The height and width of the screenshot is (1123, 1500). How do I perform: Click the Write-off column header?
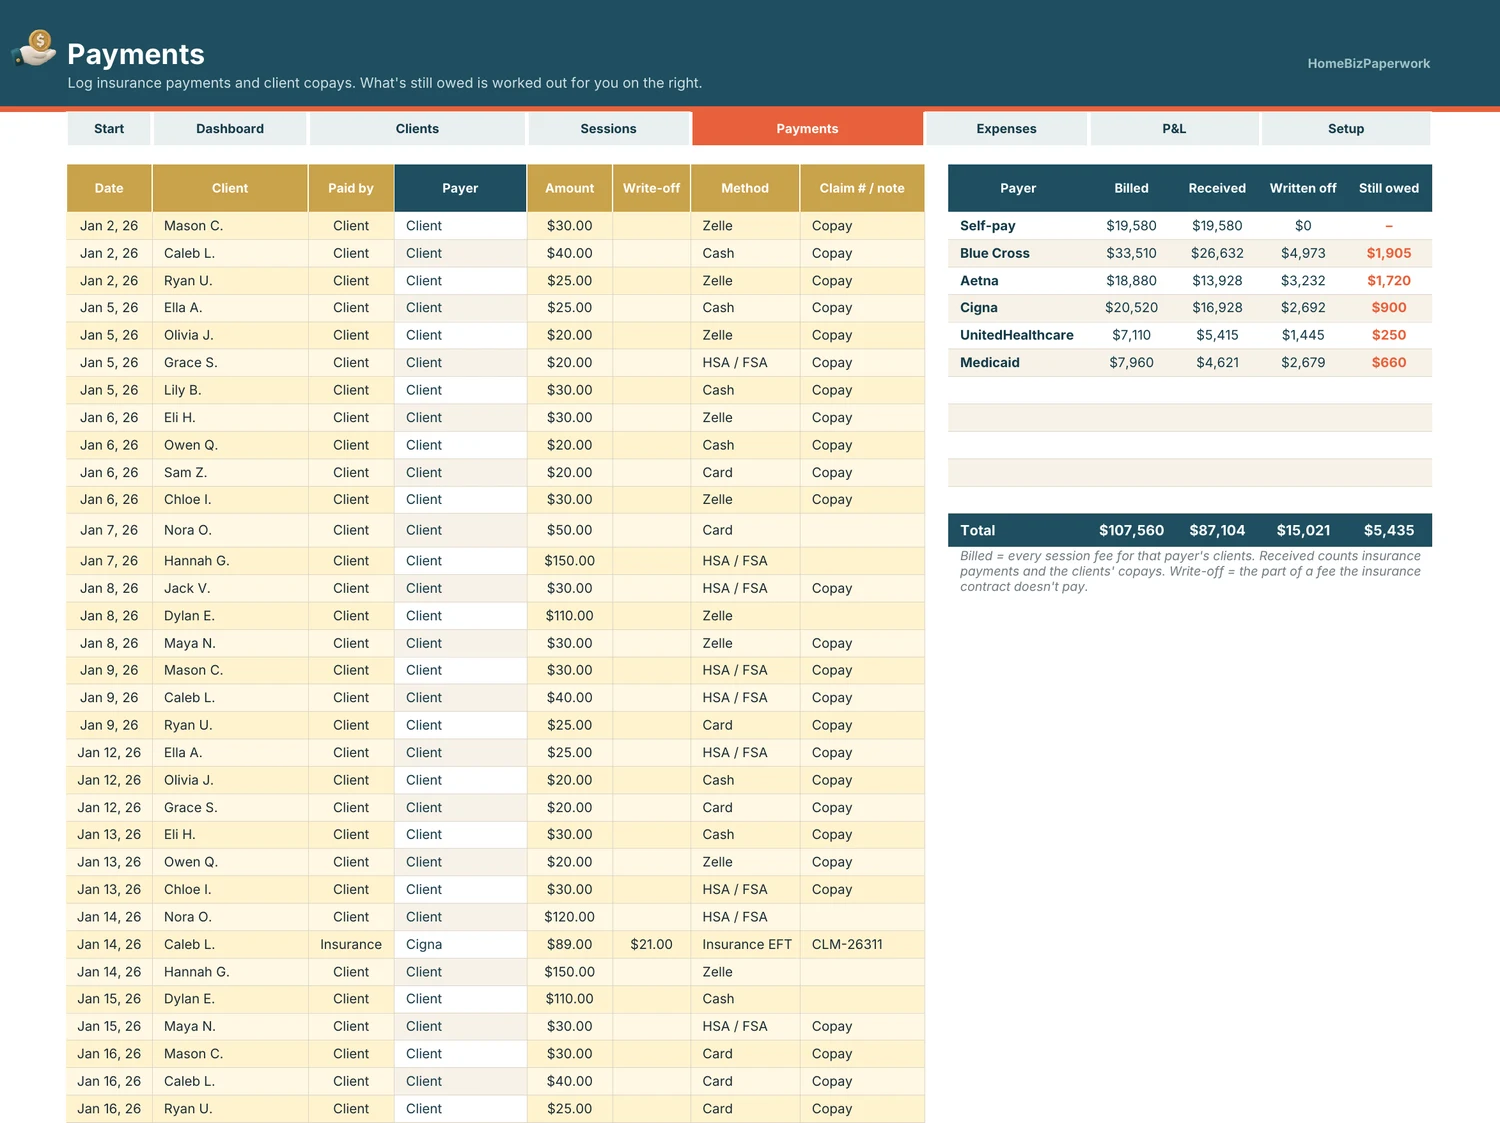tap(651, 188)
